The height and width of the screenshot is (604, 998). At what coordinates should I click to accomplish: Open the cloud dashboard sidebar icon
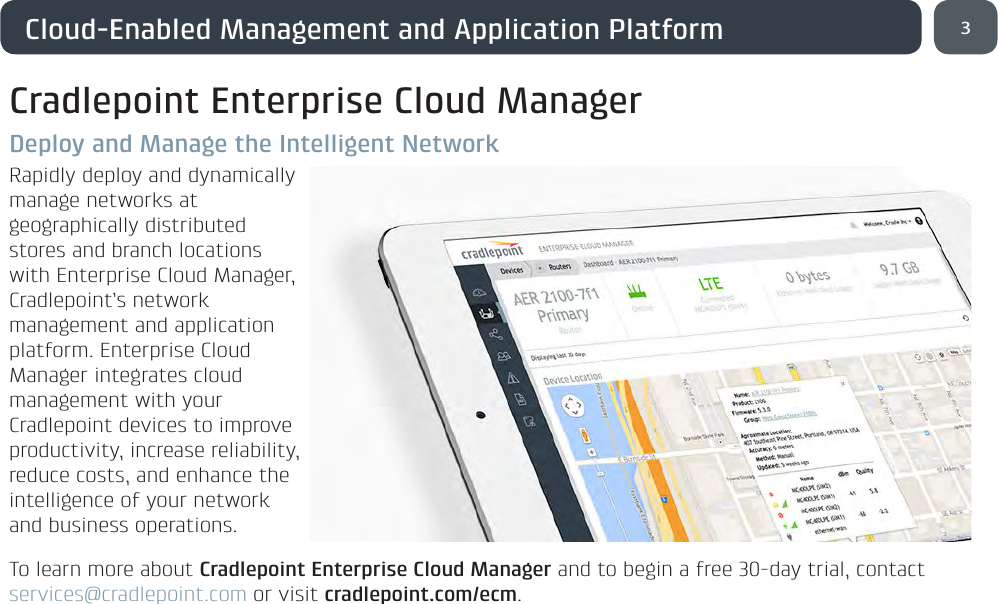(479, 293)
